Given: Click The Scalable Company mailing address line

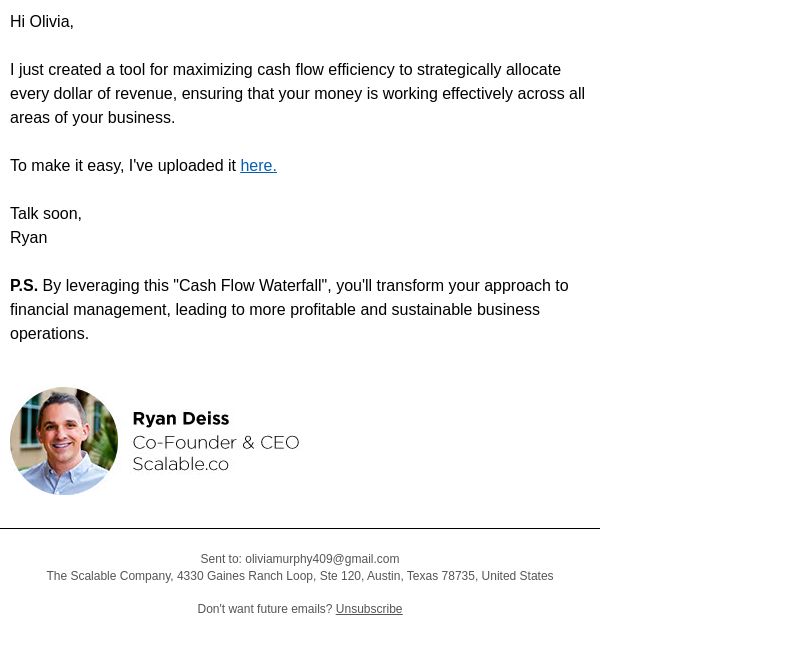Looking at the screenshot, I should 300,576.
